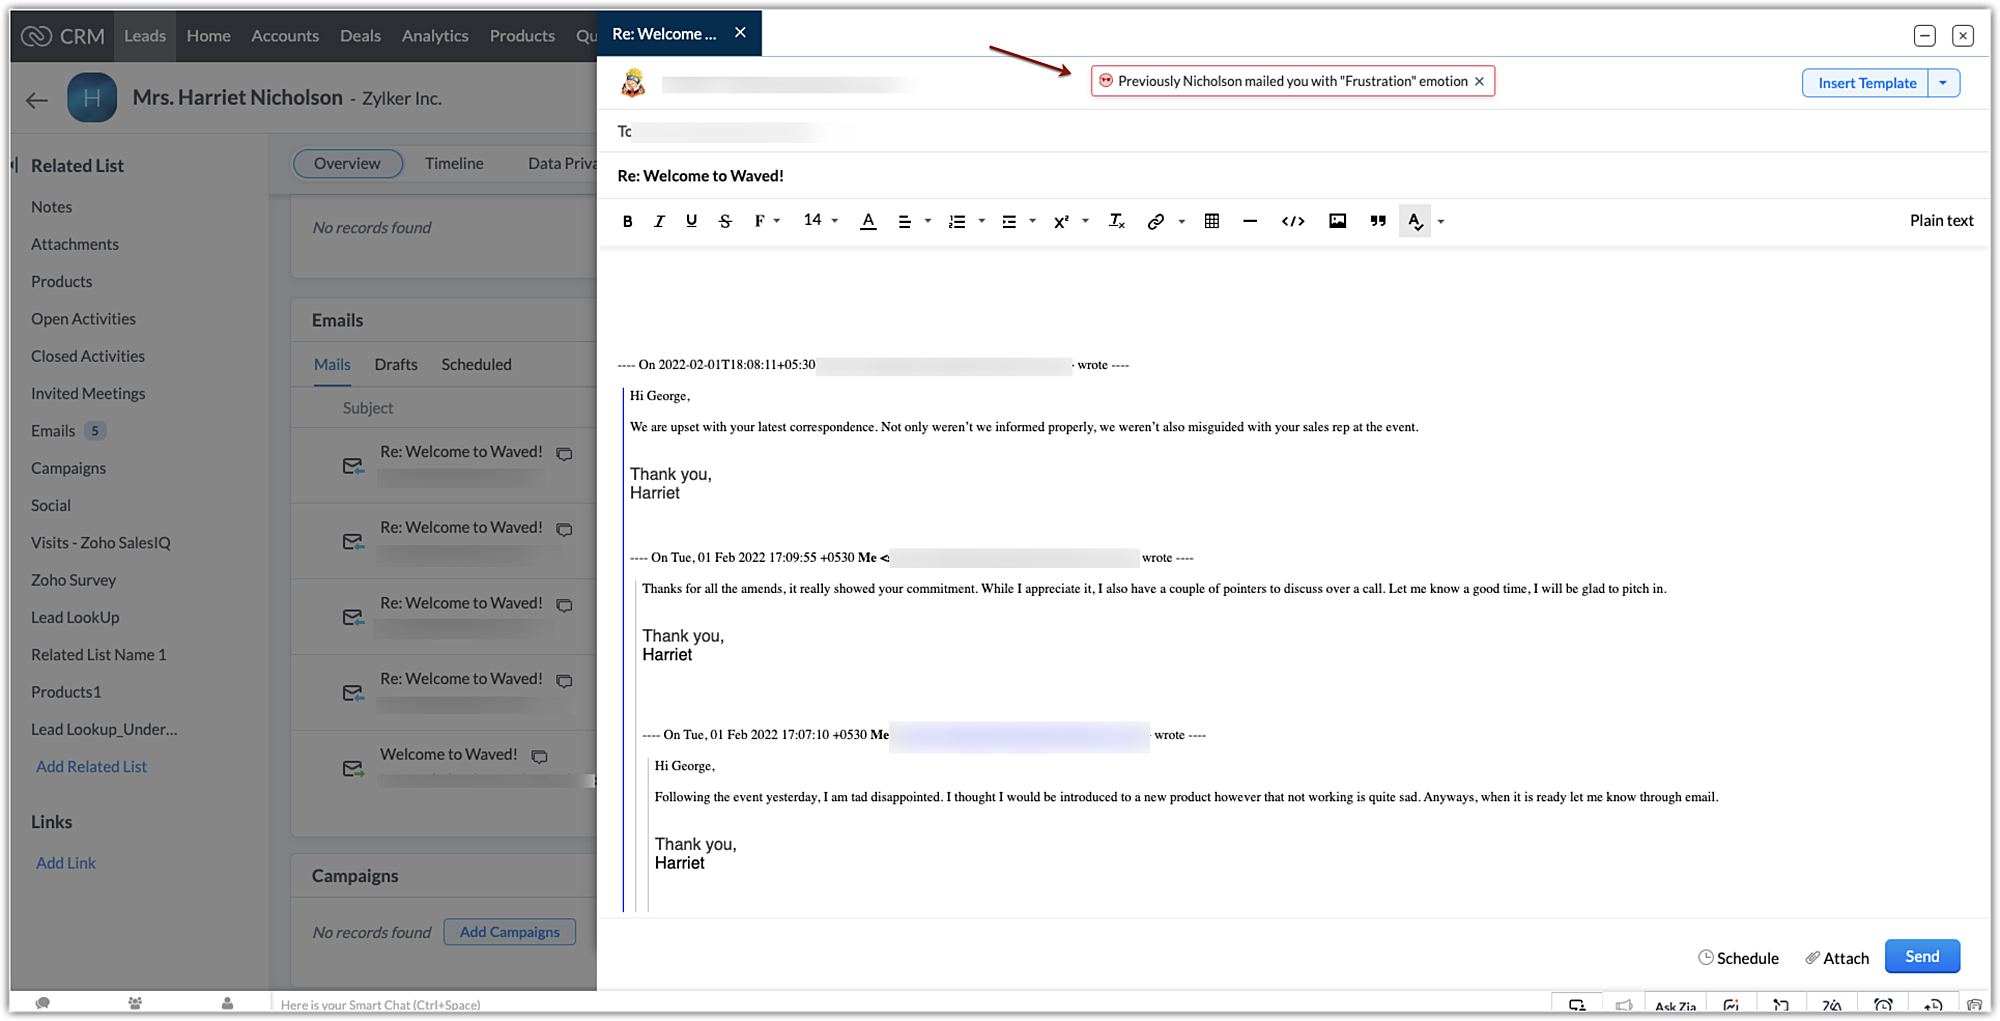
Task: Open font color picker
Action: point(868,221)
